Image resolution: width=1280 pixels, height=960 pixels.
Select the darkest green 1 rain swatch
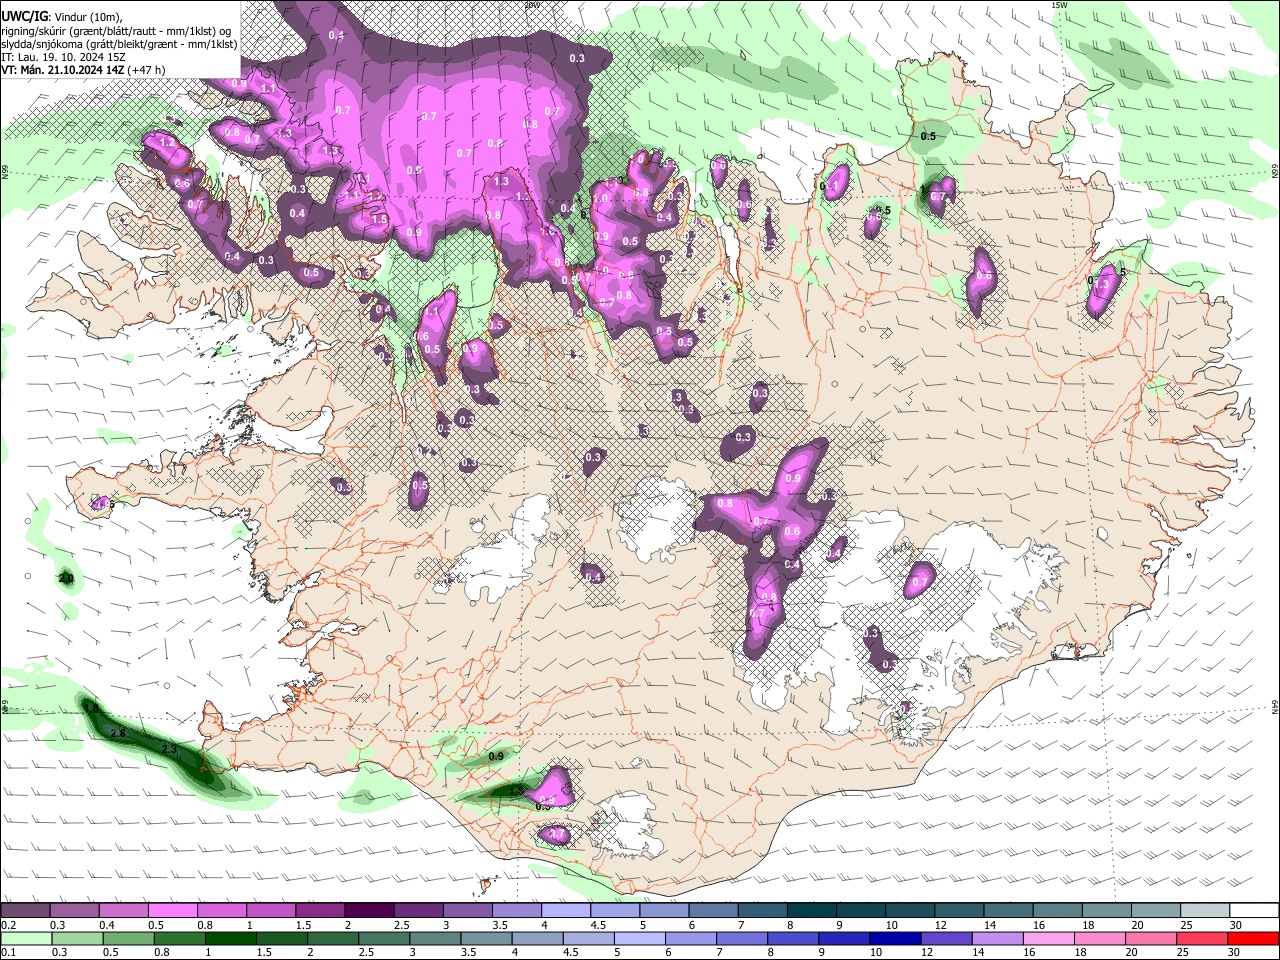[230, 939]
